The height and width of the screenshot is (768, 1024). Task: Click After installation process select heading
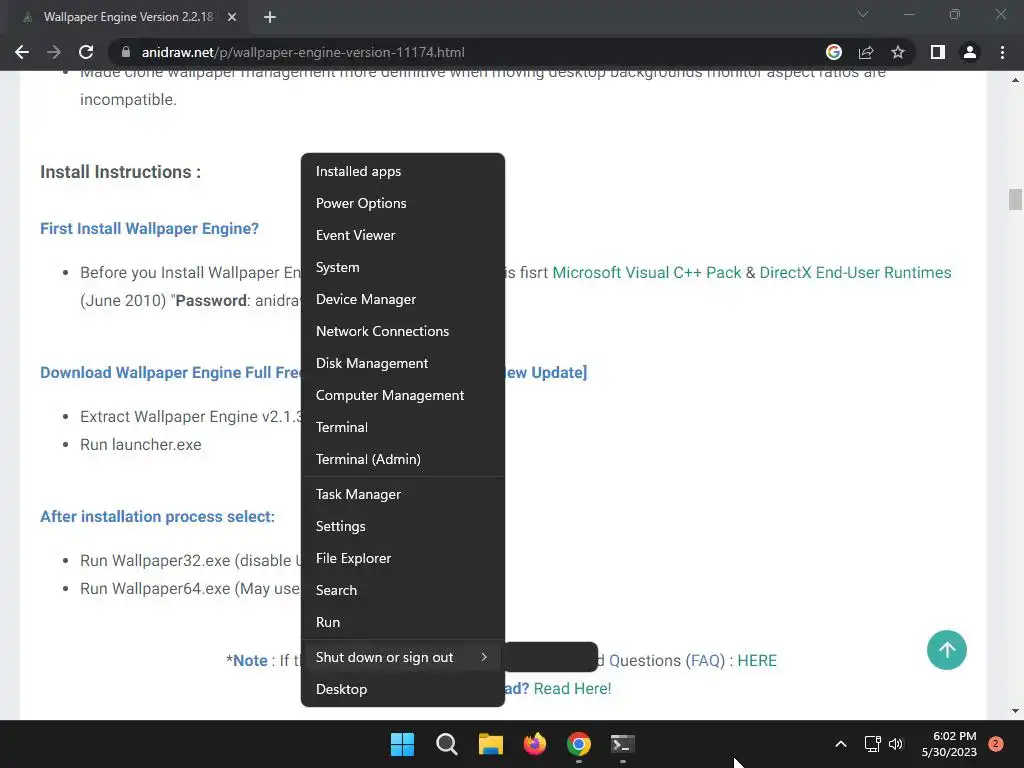[x=157, y=517]
